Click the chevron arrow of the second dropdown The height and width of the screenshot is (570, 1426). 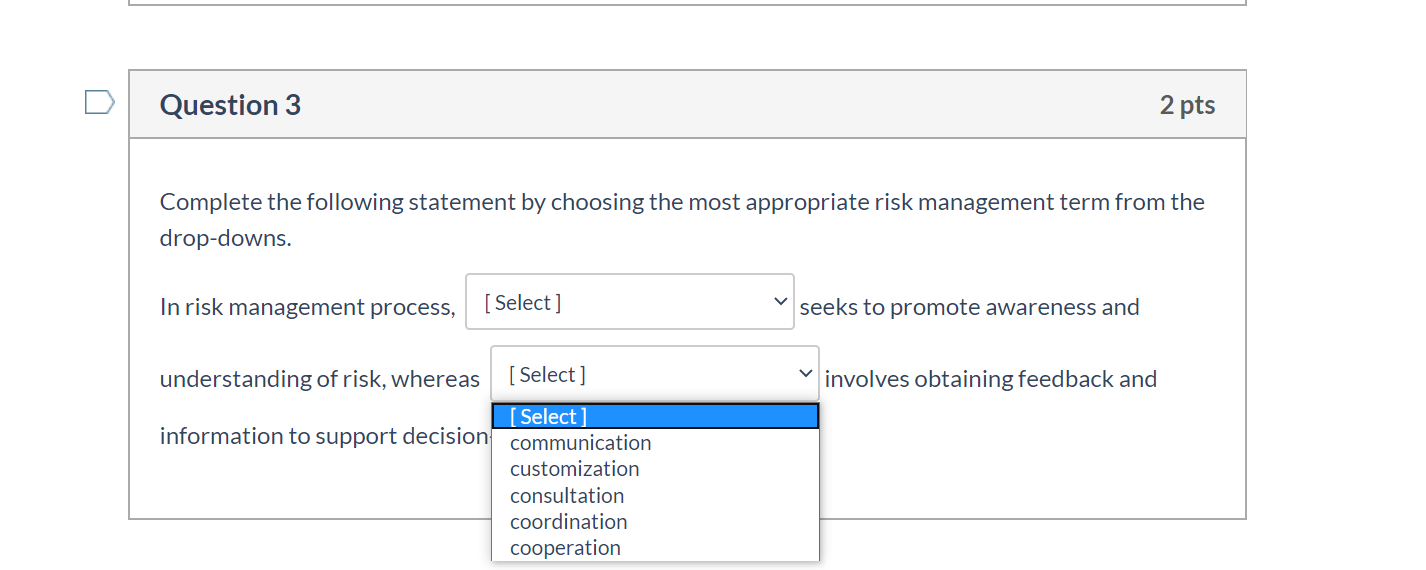tap(805, 374)
